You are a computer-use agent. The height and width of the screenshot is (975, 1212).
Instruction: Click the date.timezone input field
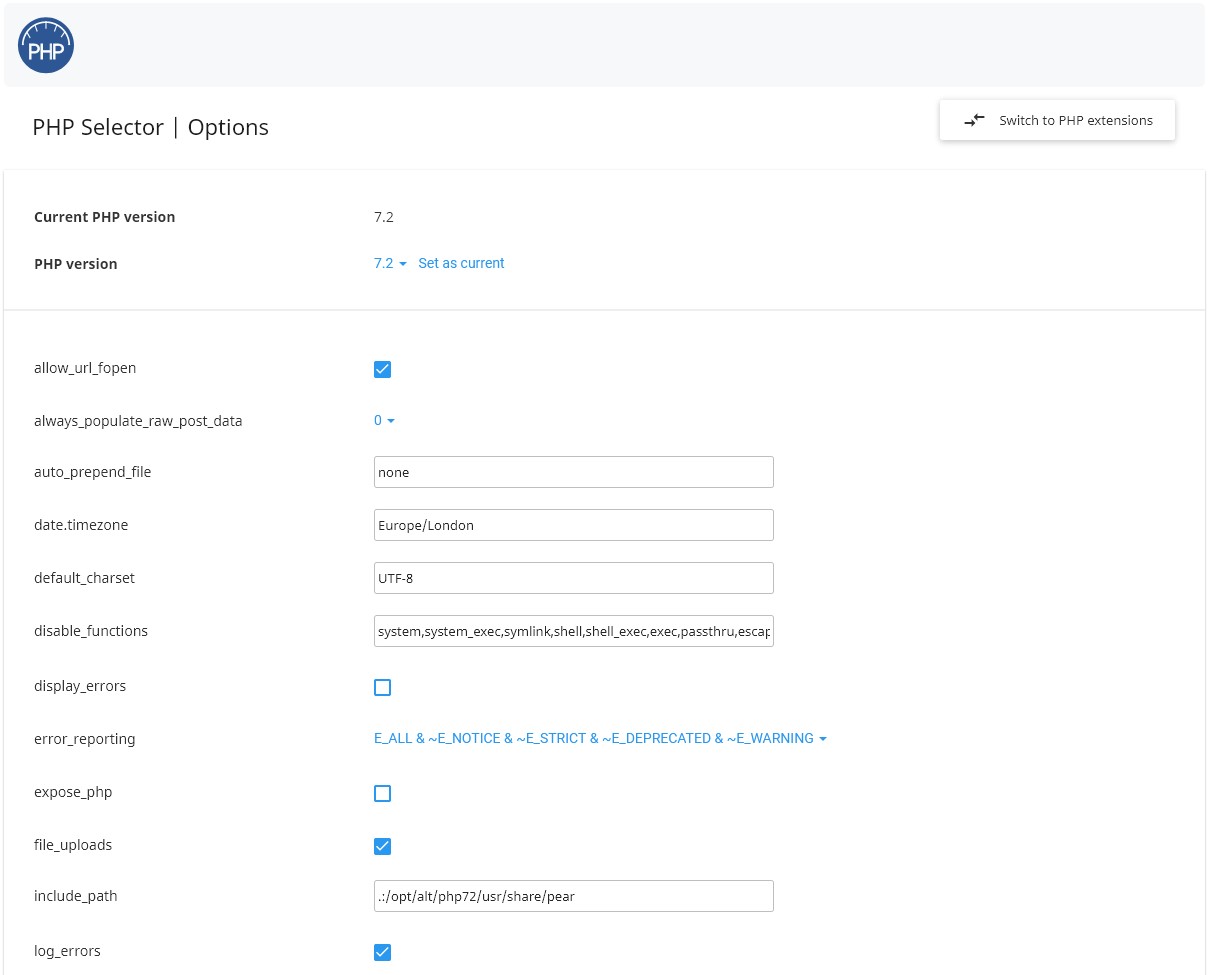(574, 525)
